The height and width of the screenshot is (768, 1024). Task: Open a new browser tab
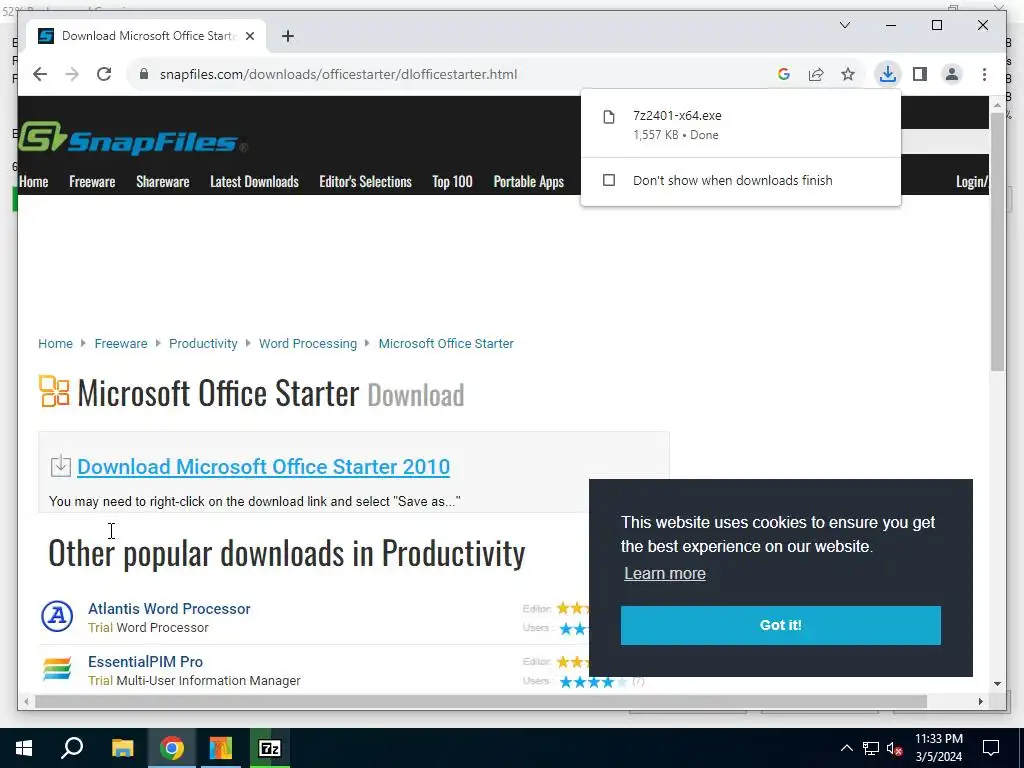[x=288, y=36]
